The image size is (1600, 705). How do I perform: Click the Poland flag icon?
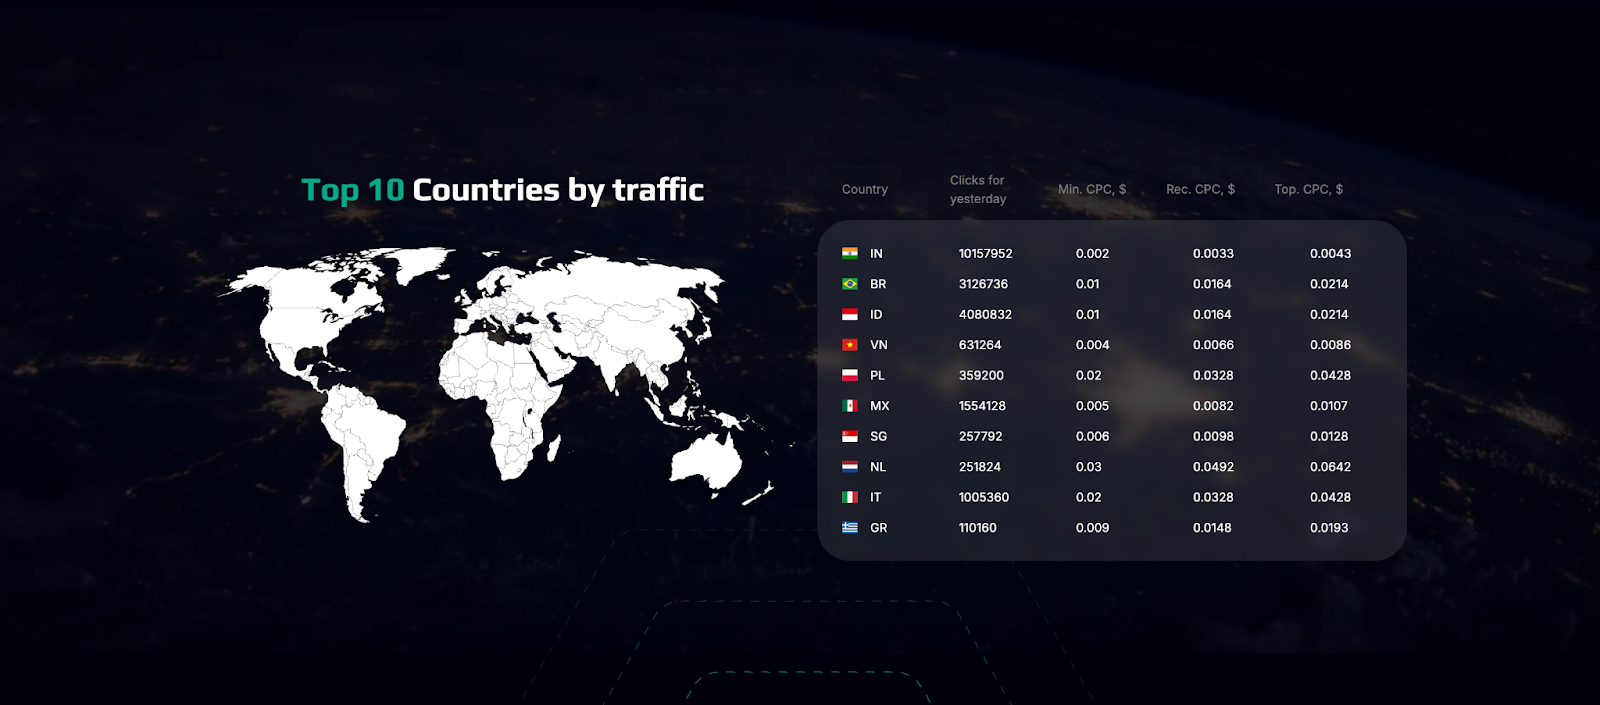tap(850, 376)
